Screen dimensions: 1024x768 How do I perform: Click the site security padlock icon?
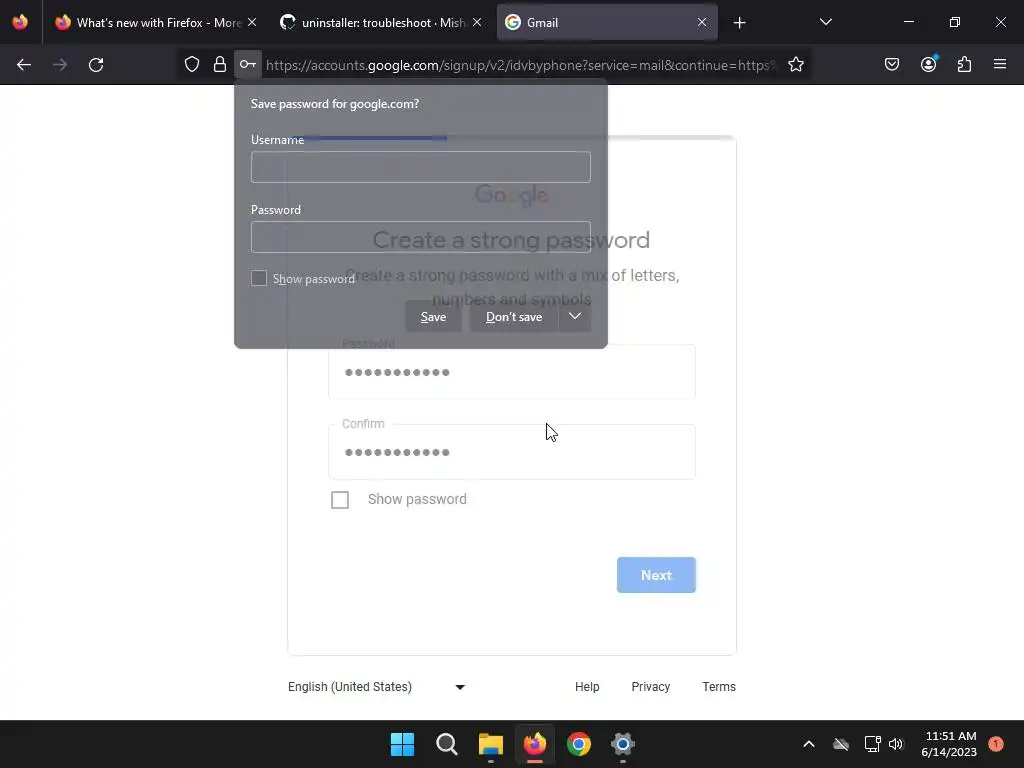coord(219,65)
